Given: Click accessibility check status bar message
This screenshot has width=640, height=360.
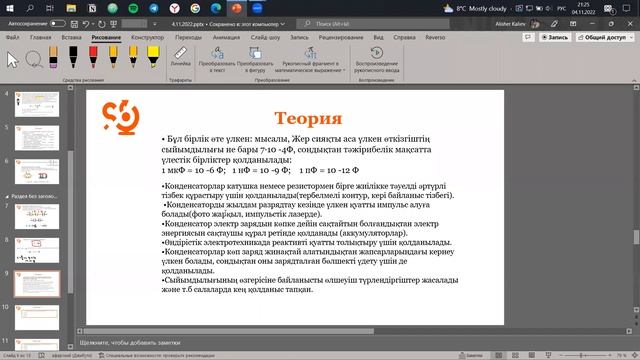Looking at the screenshot, I should [157, 356].
